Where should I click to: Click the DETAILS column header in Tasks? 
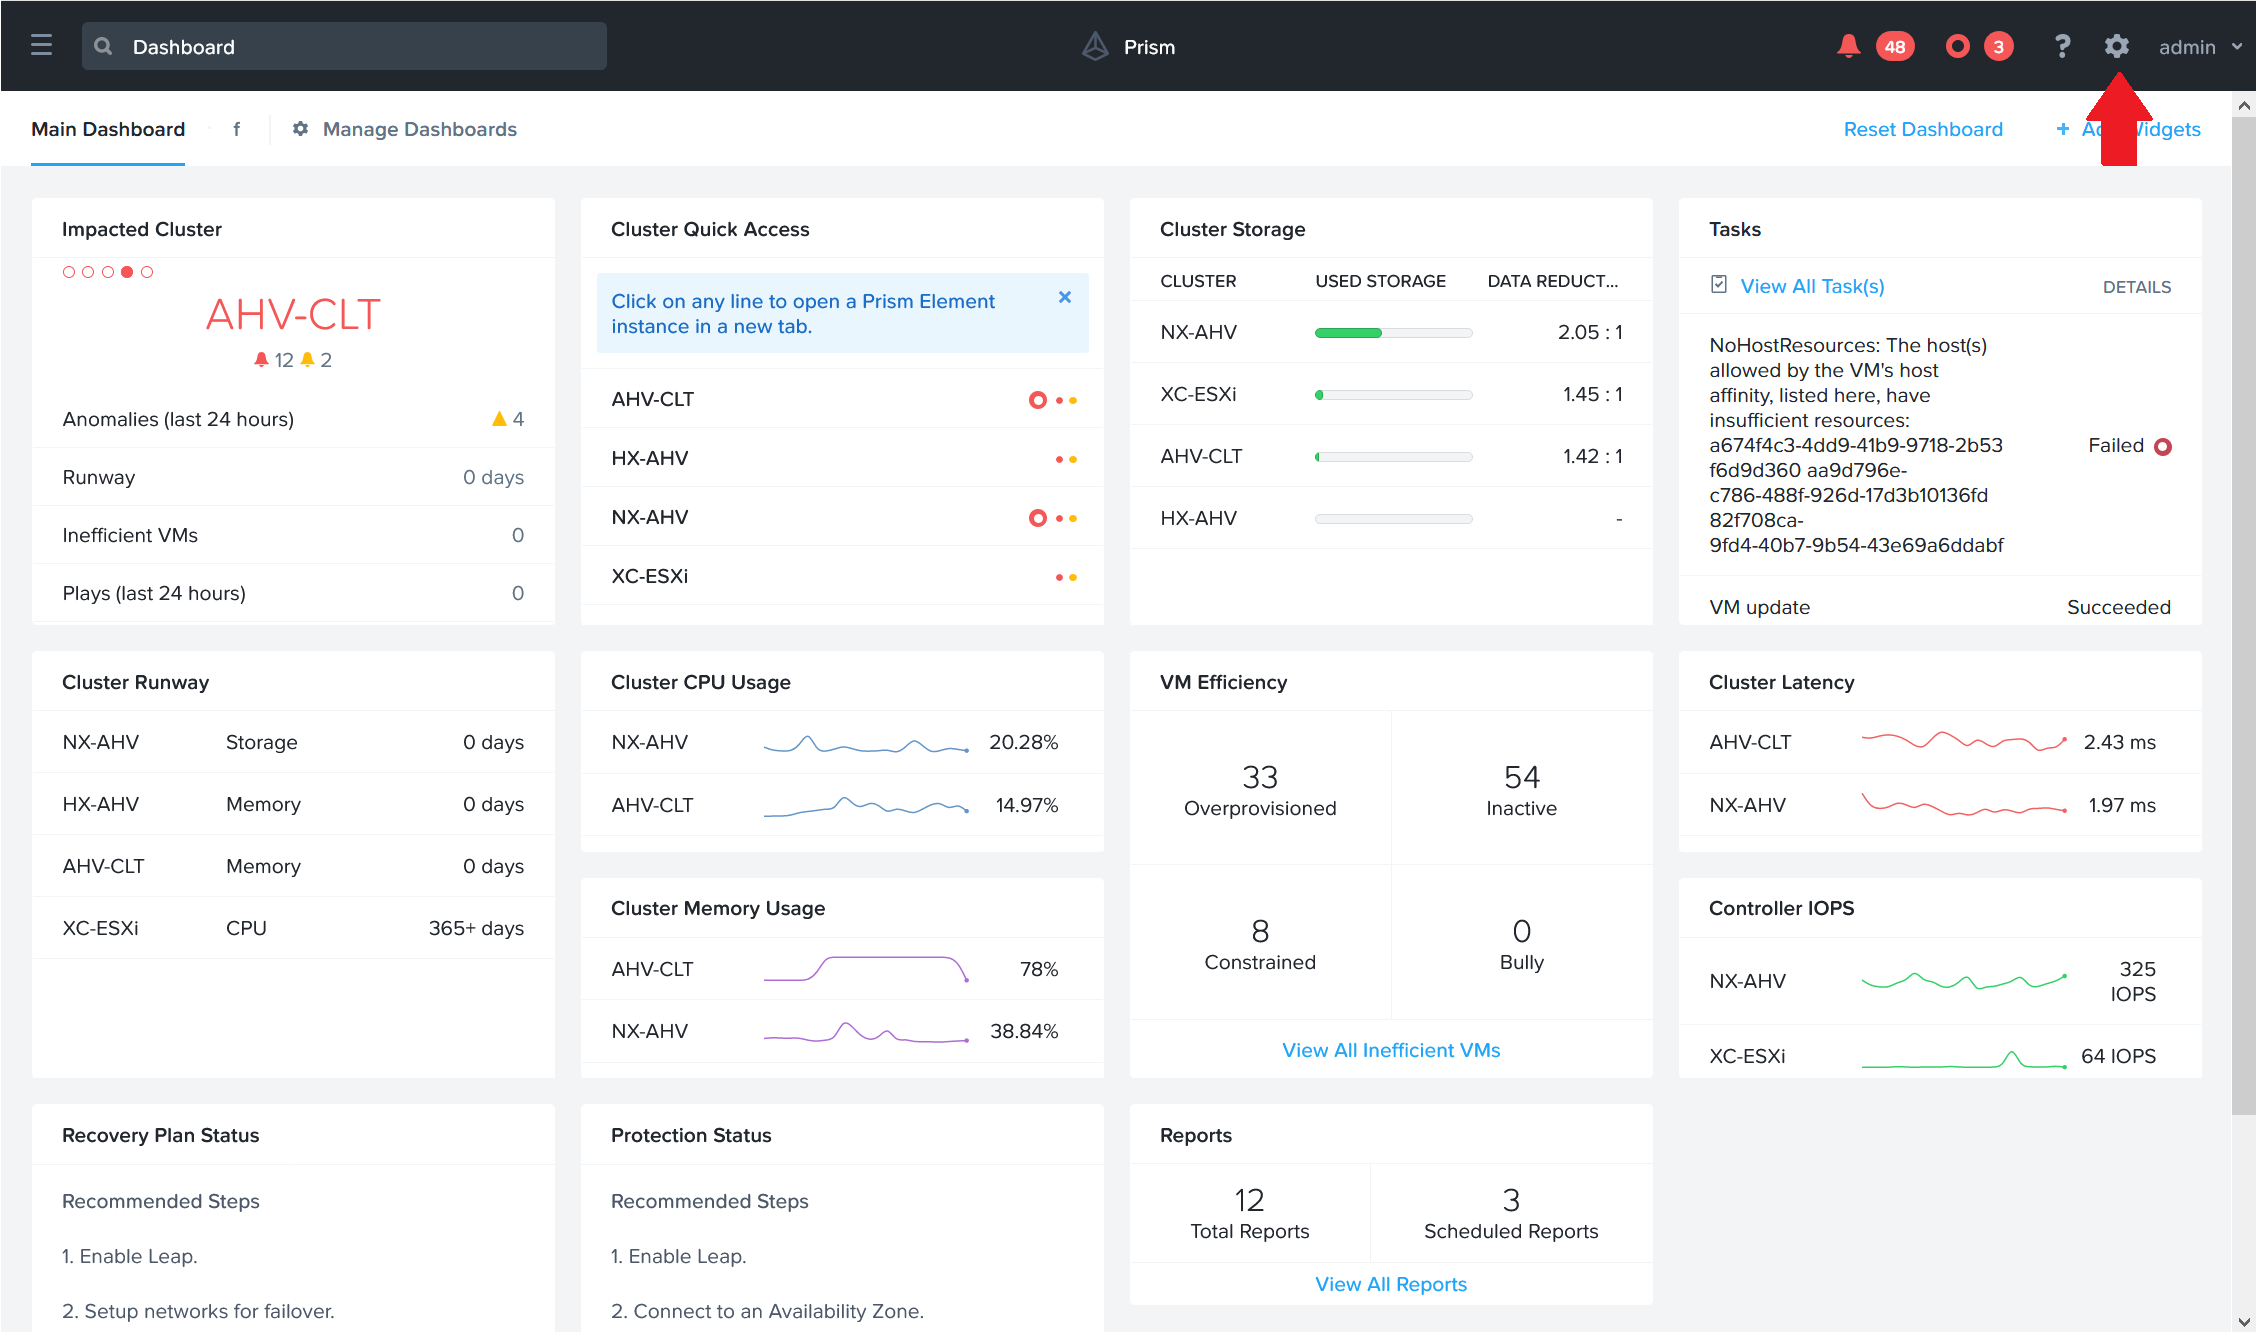coord(2137,287)
